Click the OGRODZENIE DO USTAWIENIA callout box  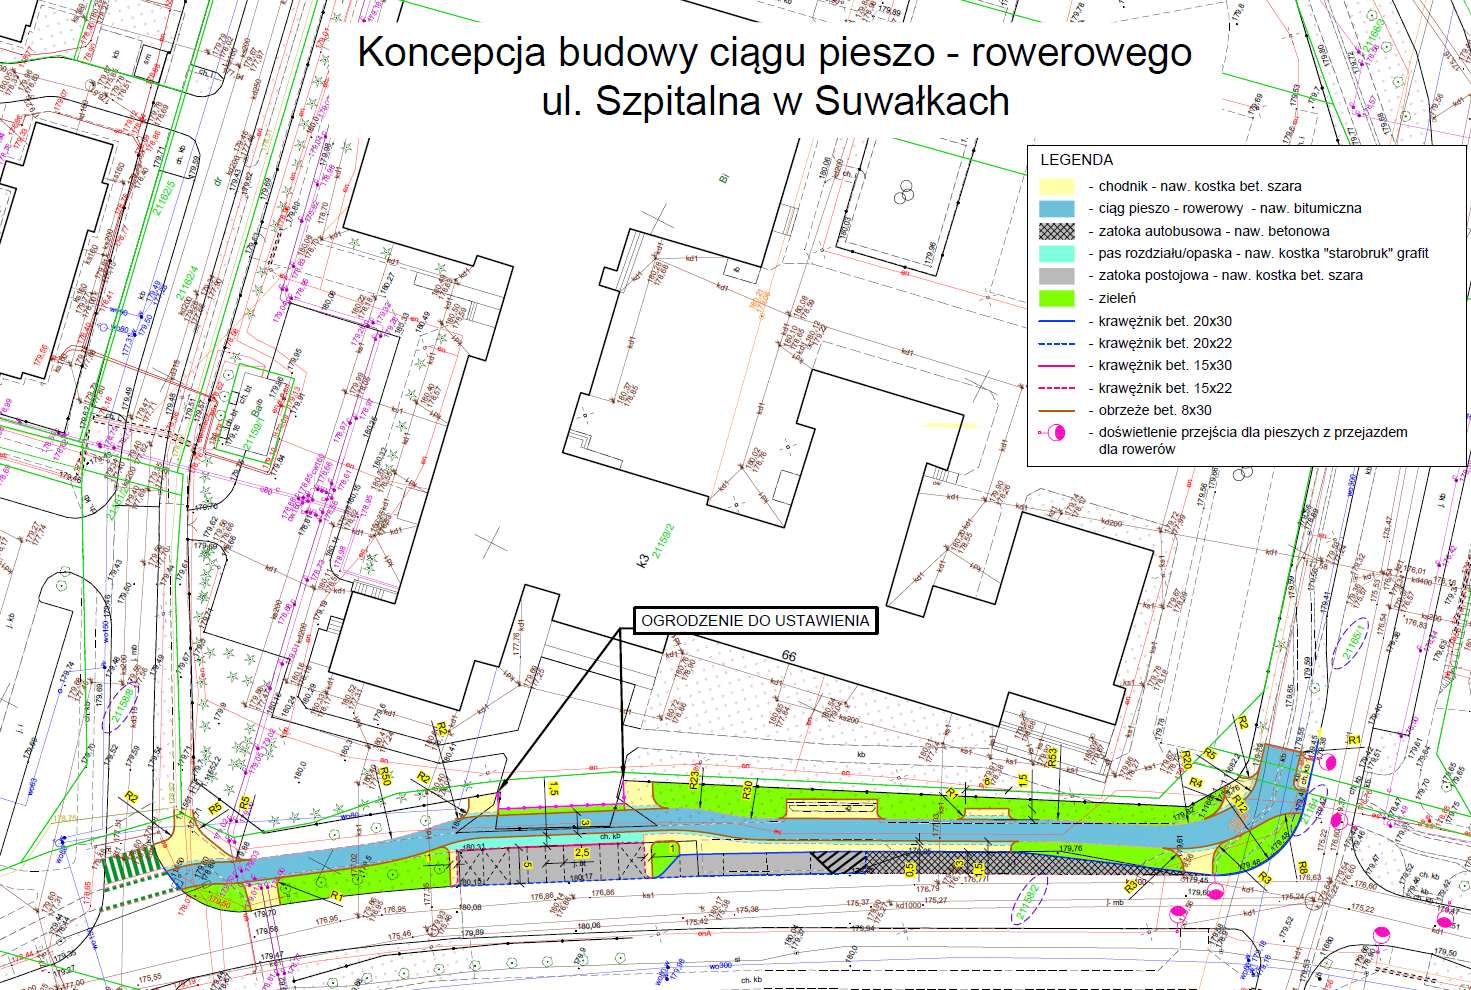click(755, 620)
